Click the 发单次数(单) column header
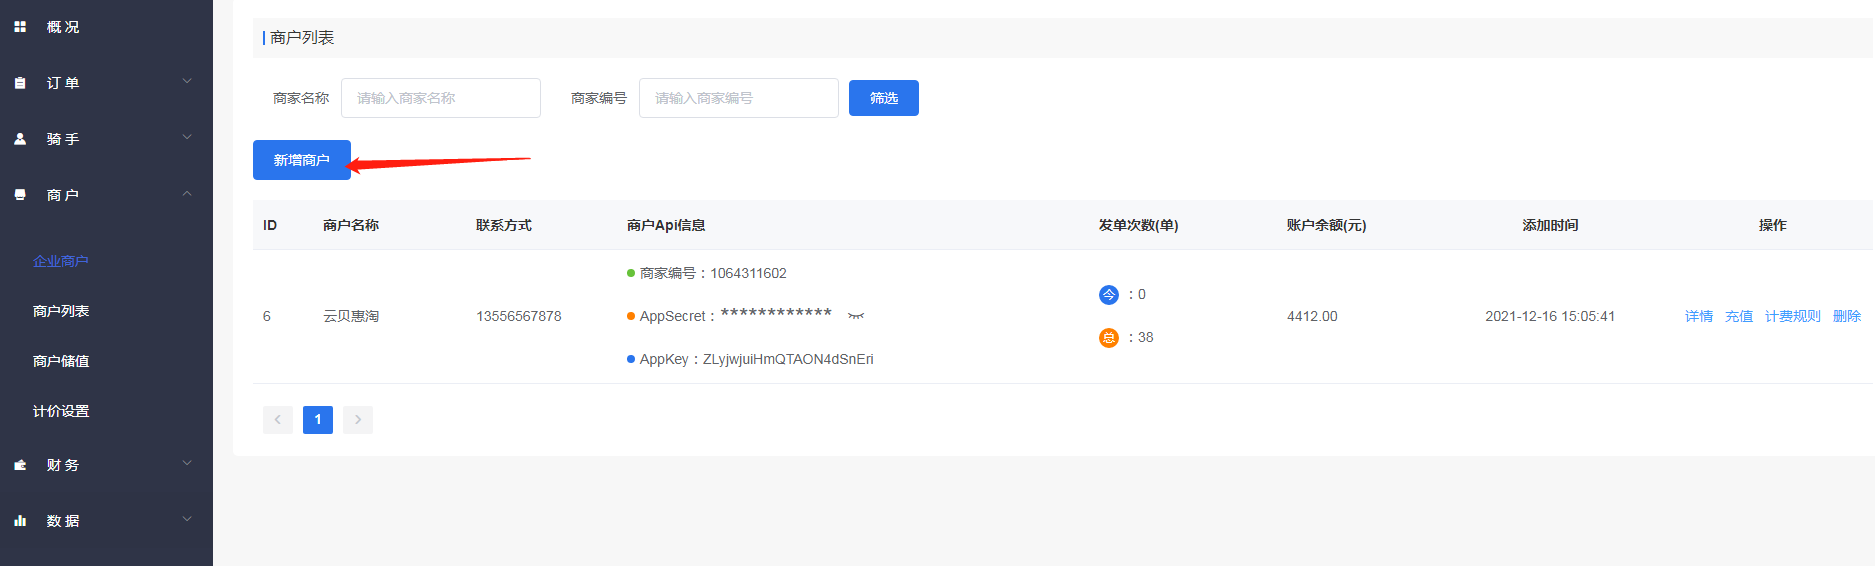Screen dimensions: 1875x566 point(1139,225)
